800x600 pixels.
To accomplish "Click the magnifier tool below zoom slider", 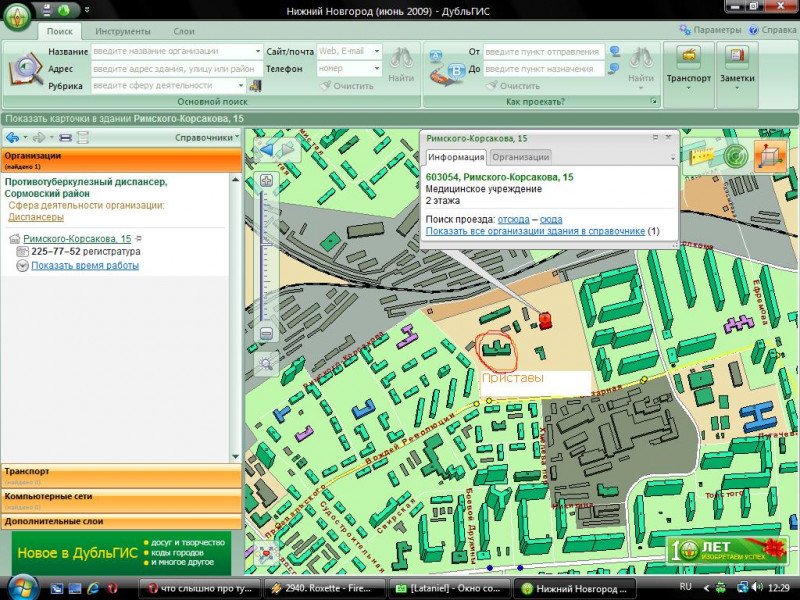I will pos(266,364).
